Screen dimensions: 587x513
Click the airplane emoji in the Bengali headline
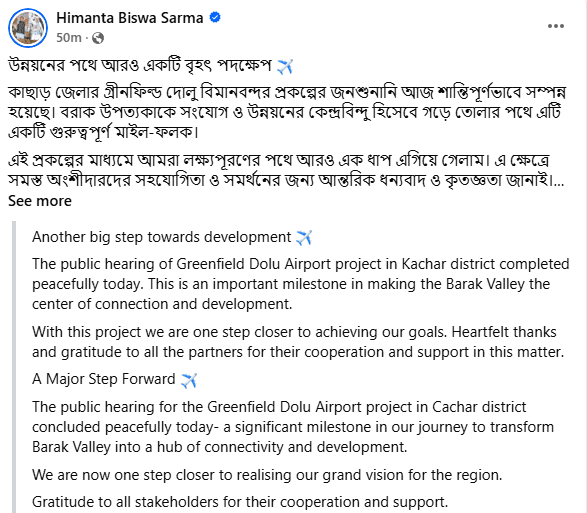point(285,66)
